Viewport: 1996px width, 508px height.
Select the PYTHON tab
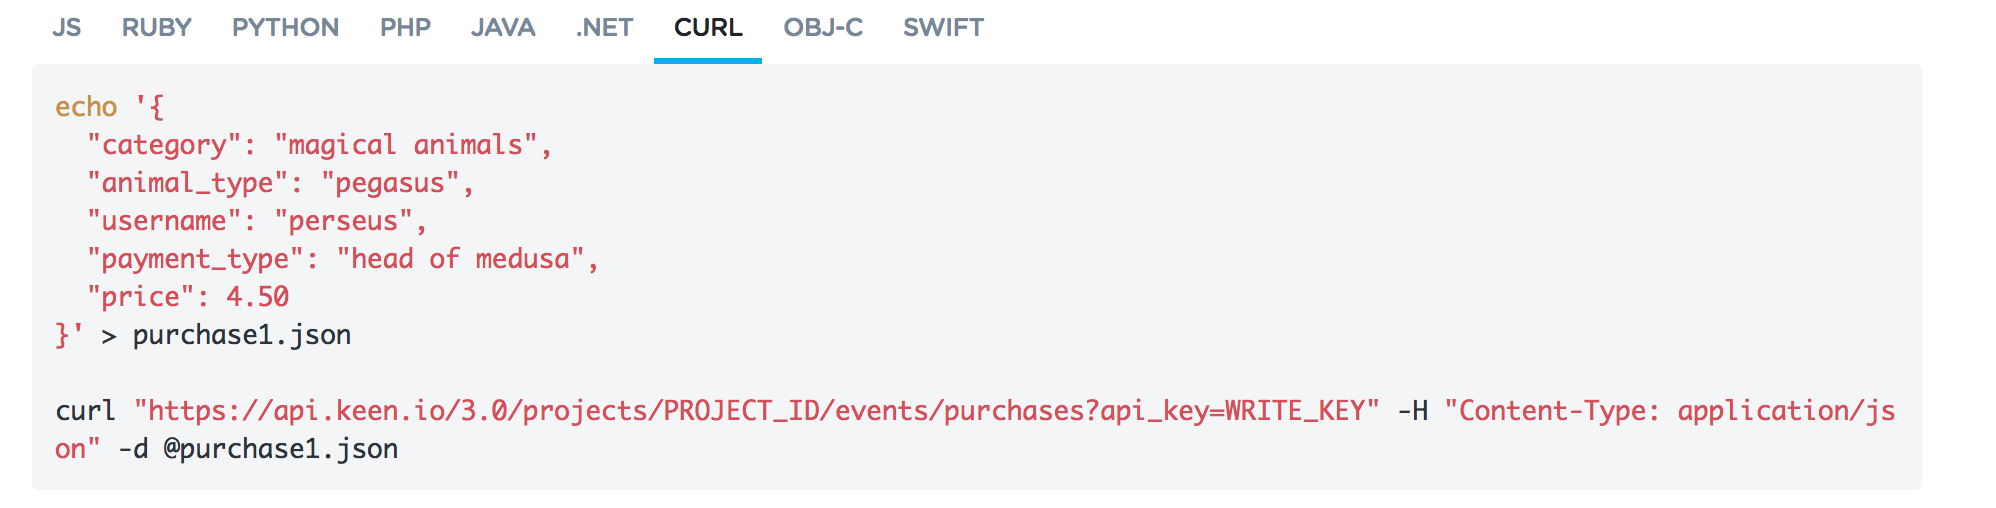[x=285, y=28]
